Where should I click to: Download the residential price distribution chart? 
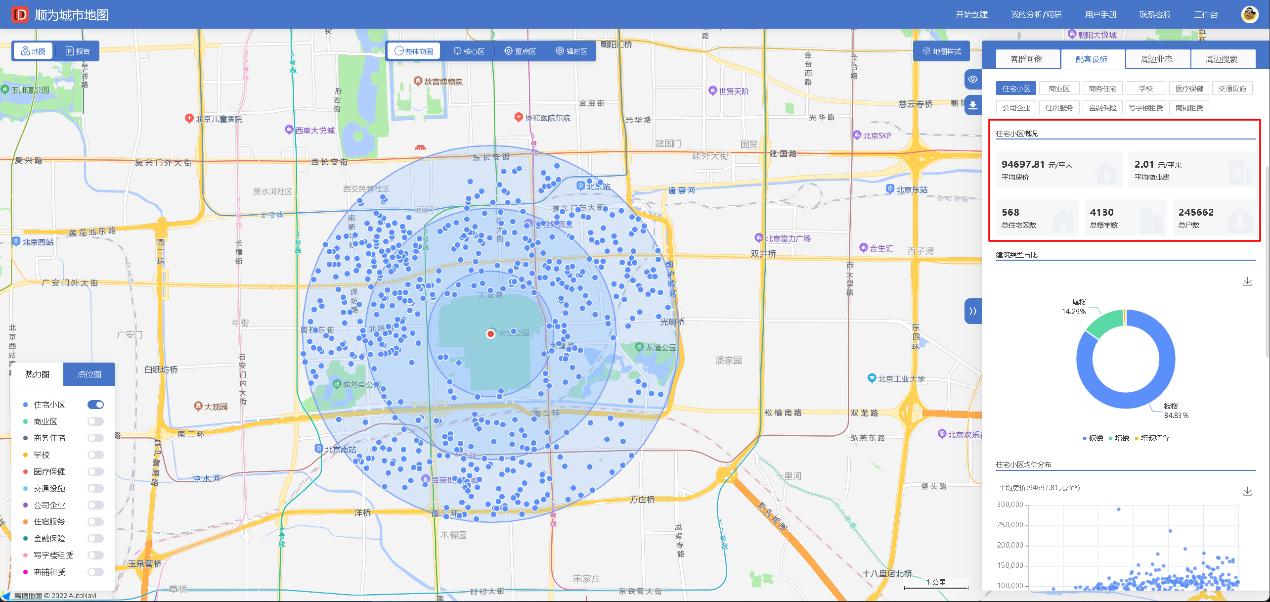1247,491
